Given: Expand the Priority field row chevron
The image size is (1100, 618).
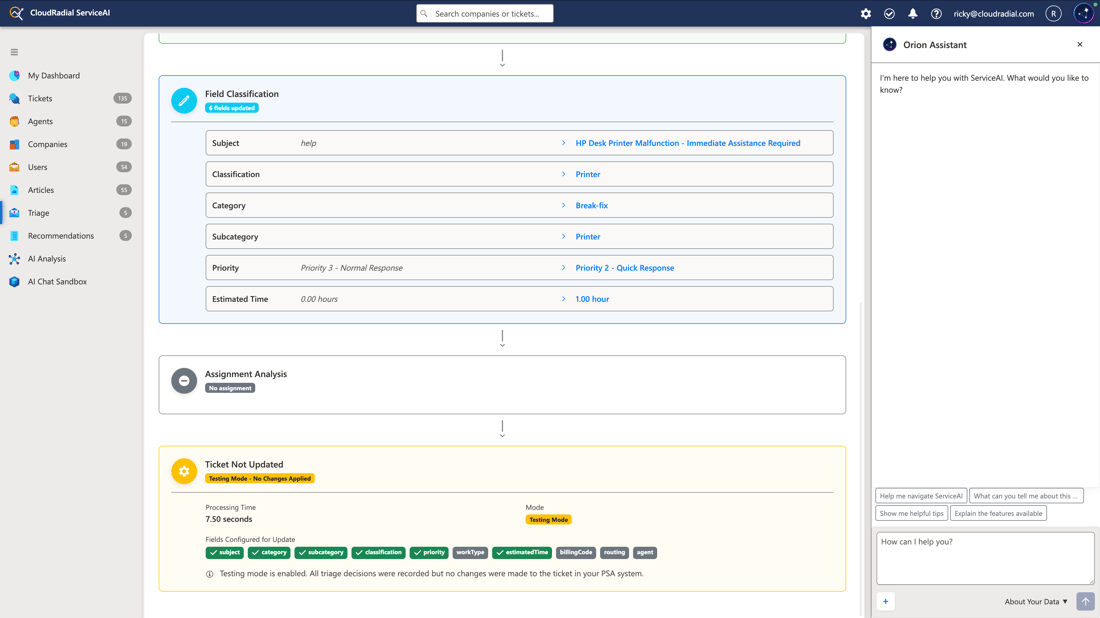Looking at the screenshot, I should pos(561,267).
